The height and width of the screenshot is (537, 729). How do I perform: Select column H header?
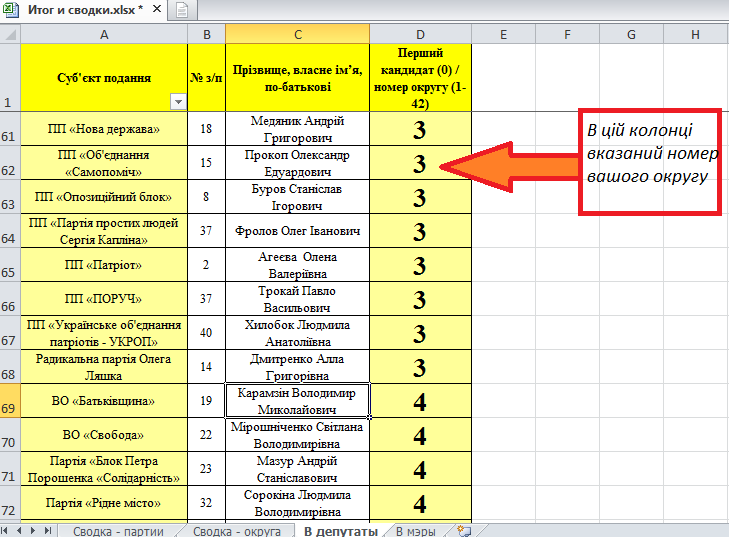pyautogui.click(x=696, y=34)
